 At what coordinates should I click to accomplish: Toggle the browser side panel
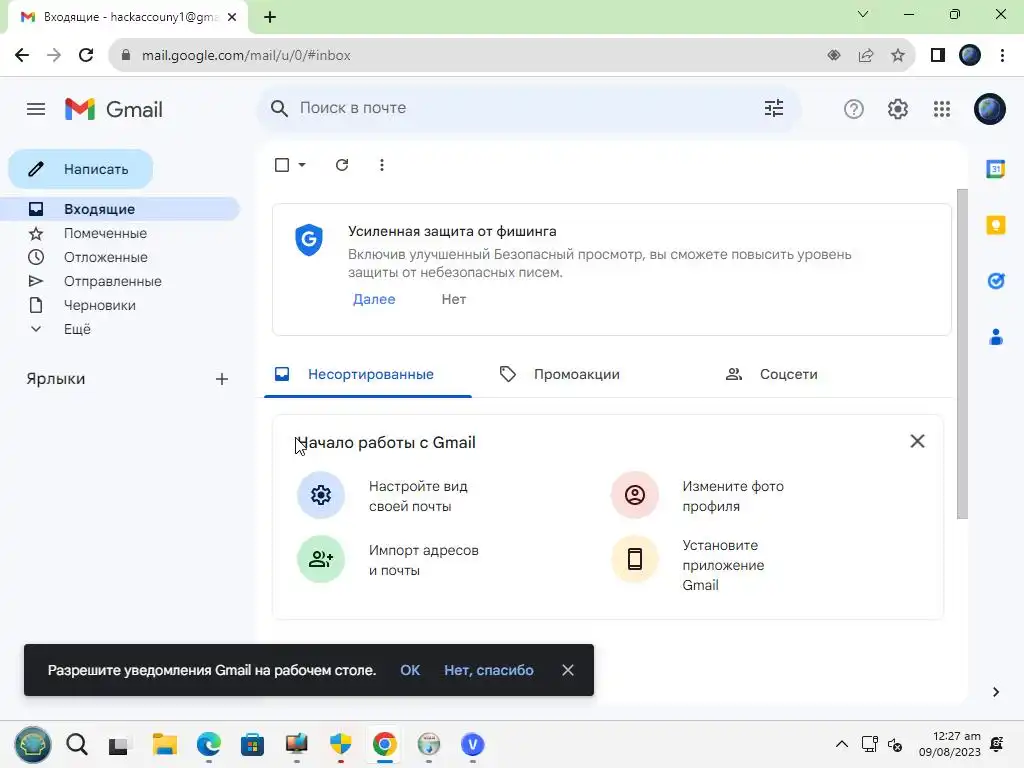(x=938, y=56)
